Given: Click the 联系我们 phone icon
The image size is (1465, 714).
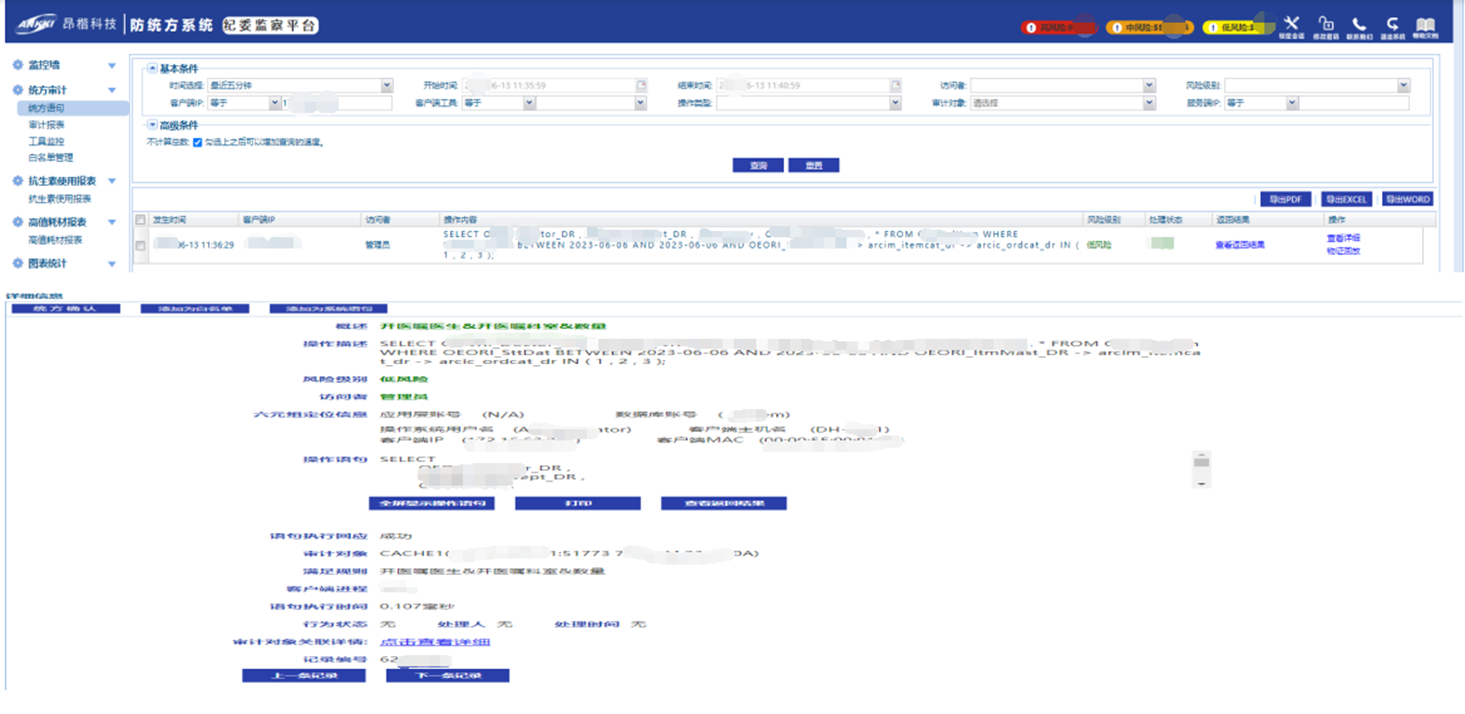Looking at the screenshot, I should (x=1358, y=22).
